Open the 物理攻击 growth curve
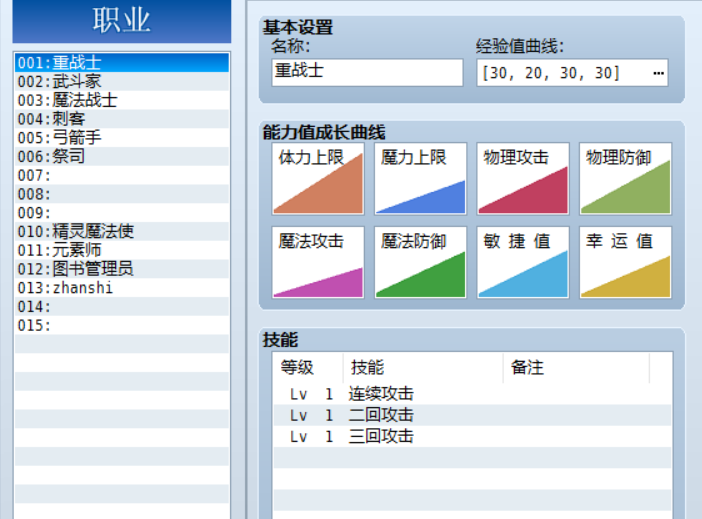 point(523,179)
